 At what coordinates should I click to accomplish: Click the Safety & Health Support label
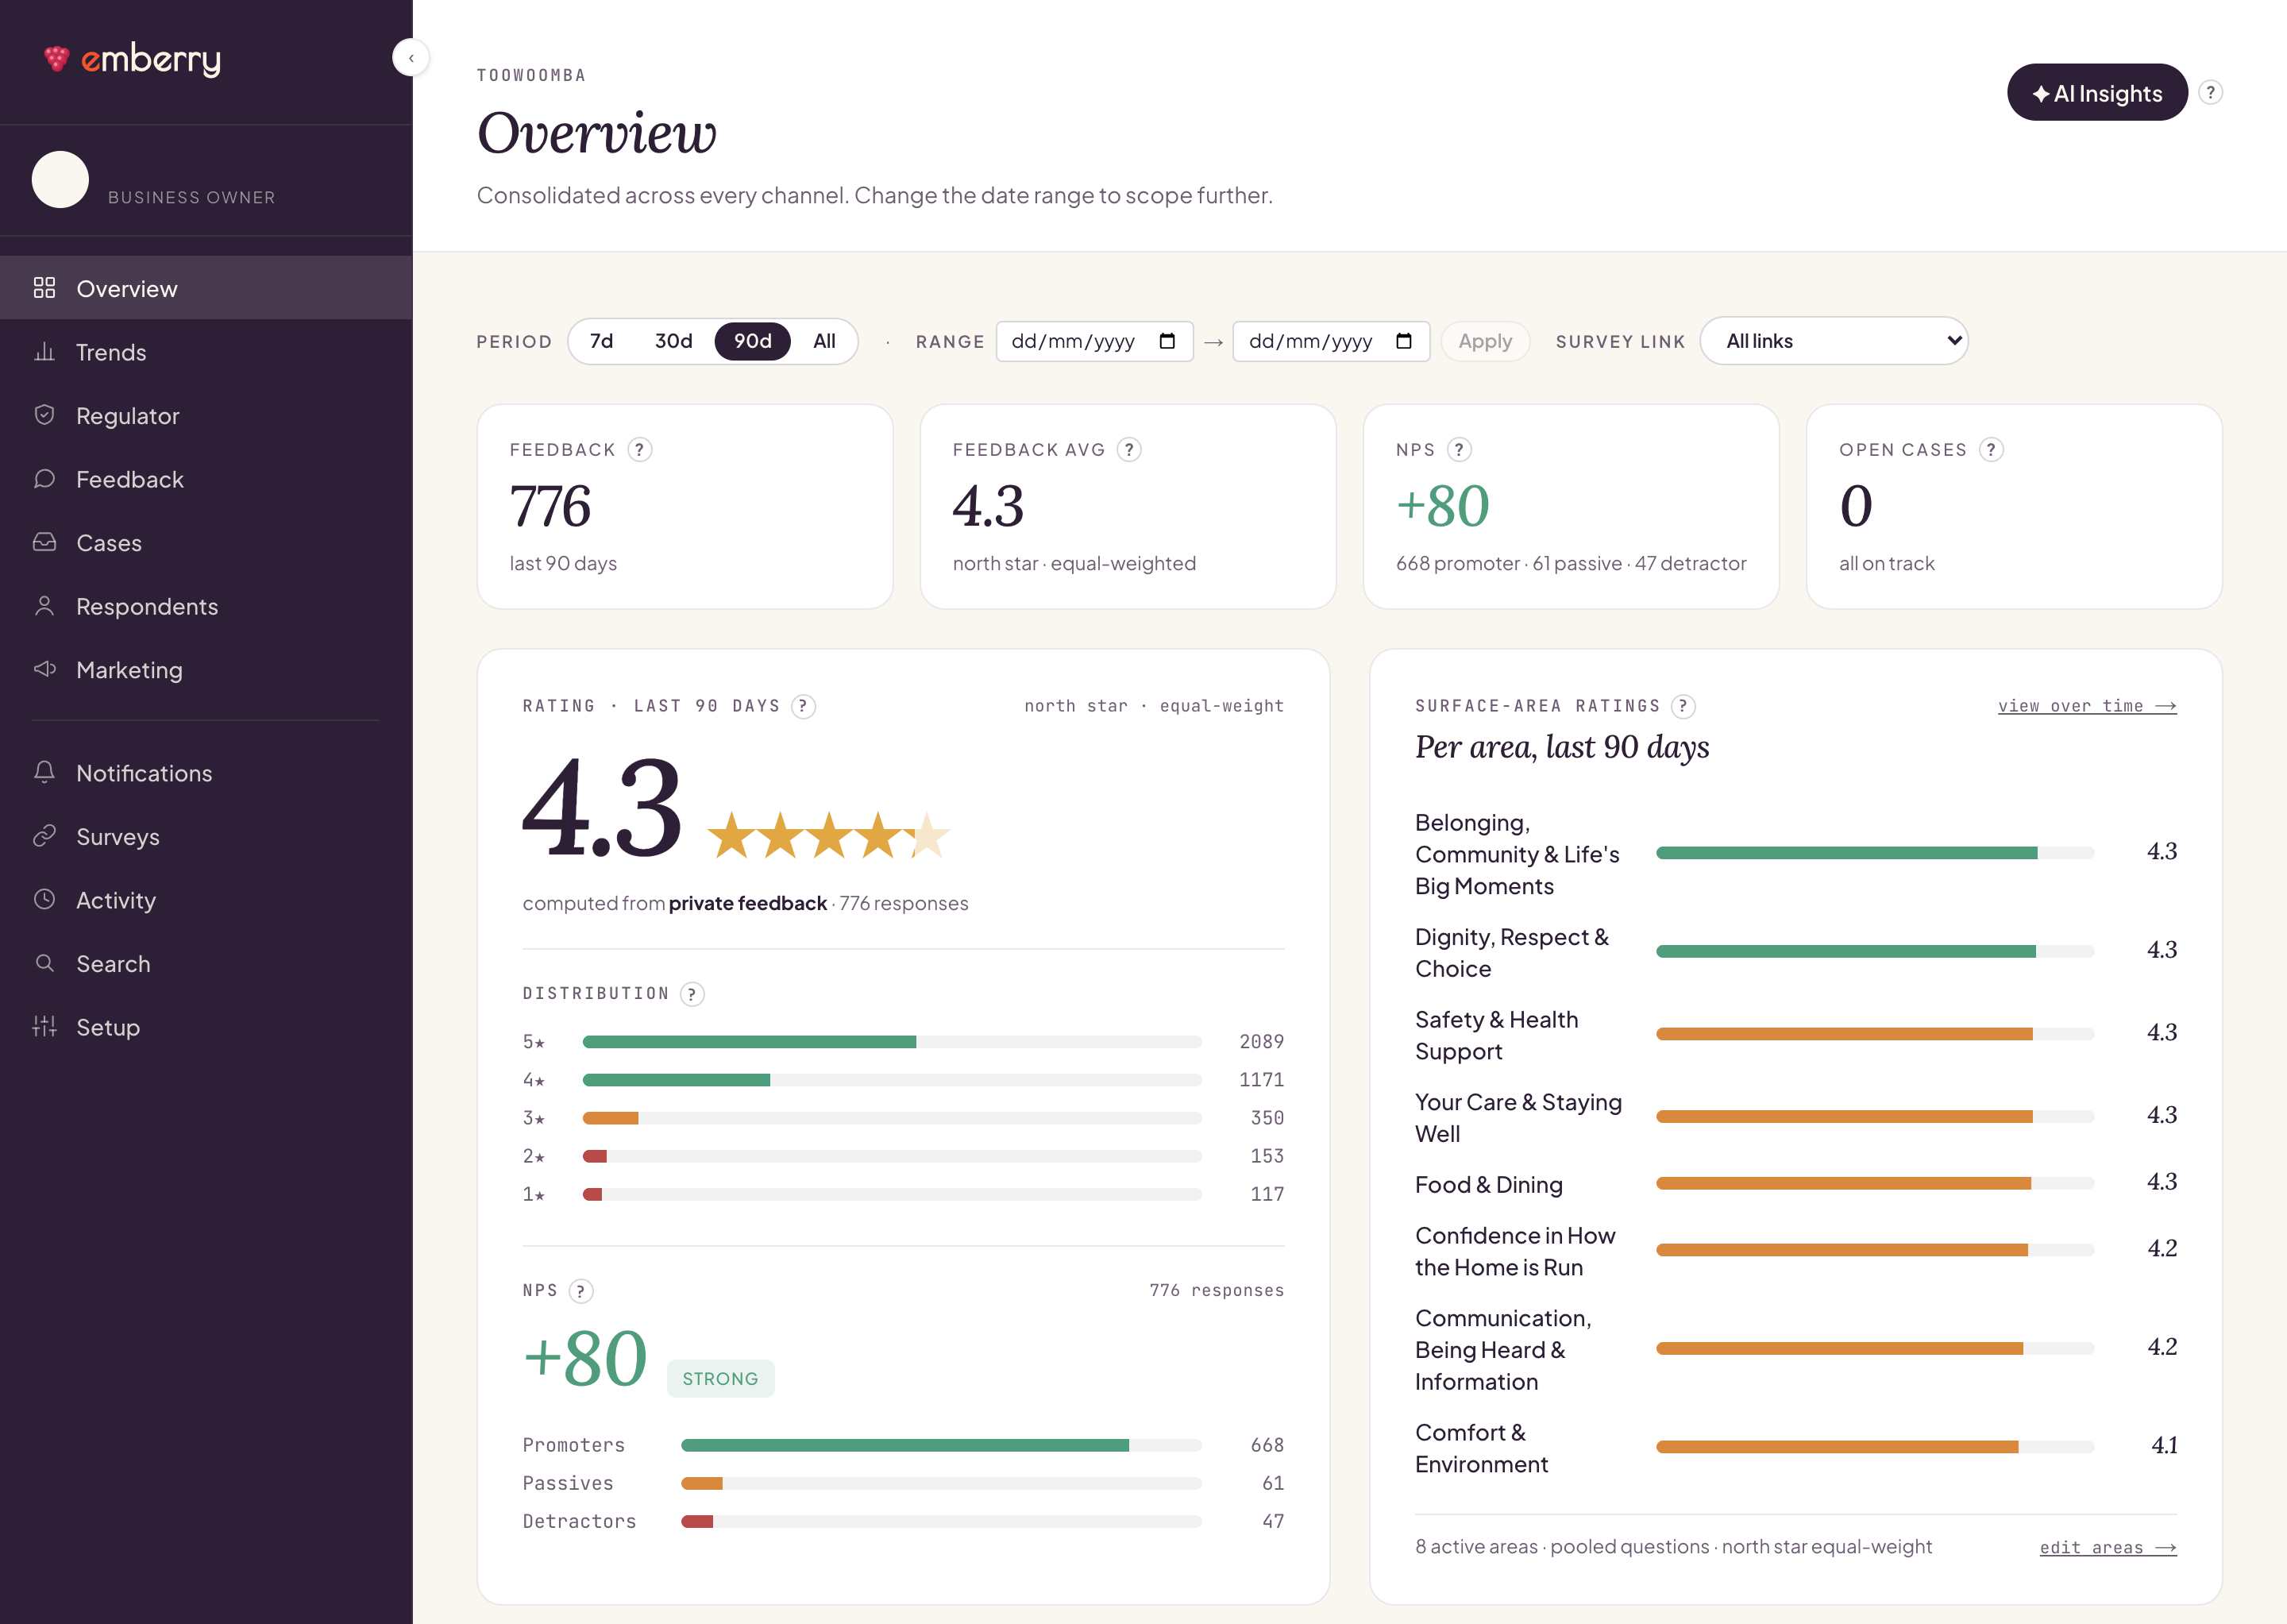pos(1496,1035)
